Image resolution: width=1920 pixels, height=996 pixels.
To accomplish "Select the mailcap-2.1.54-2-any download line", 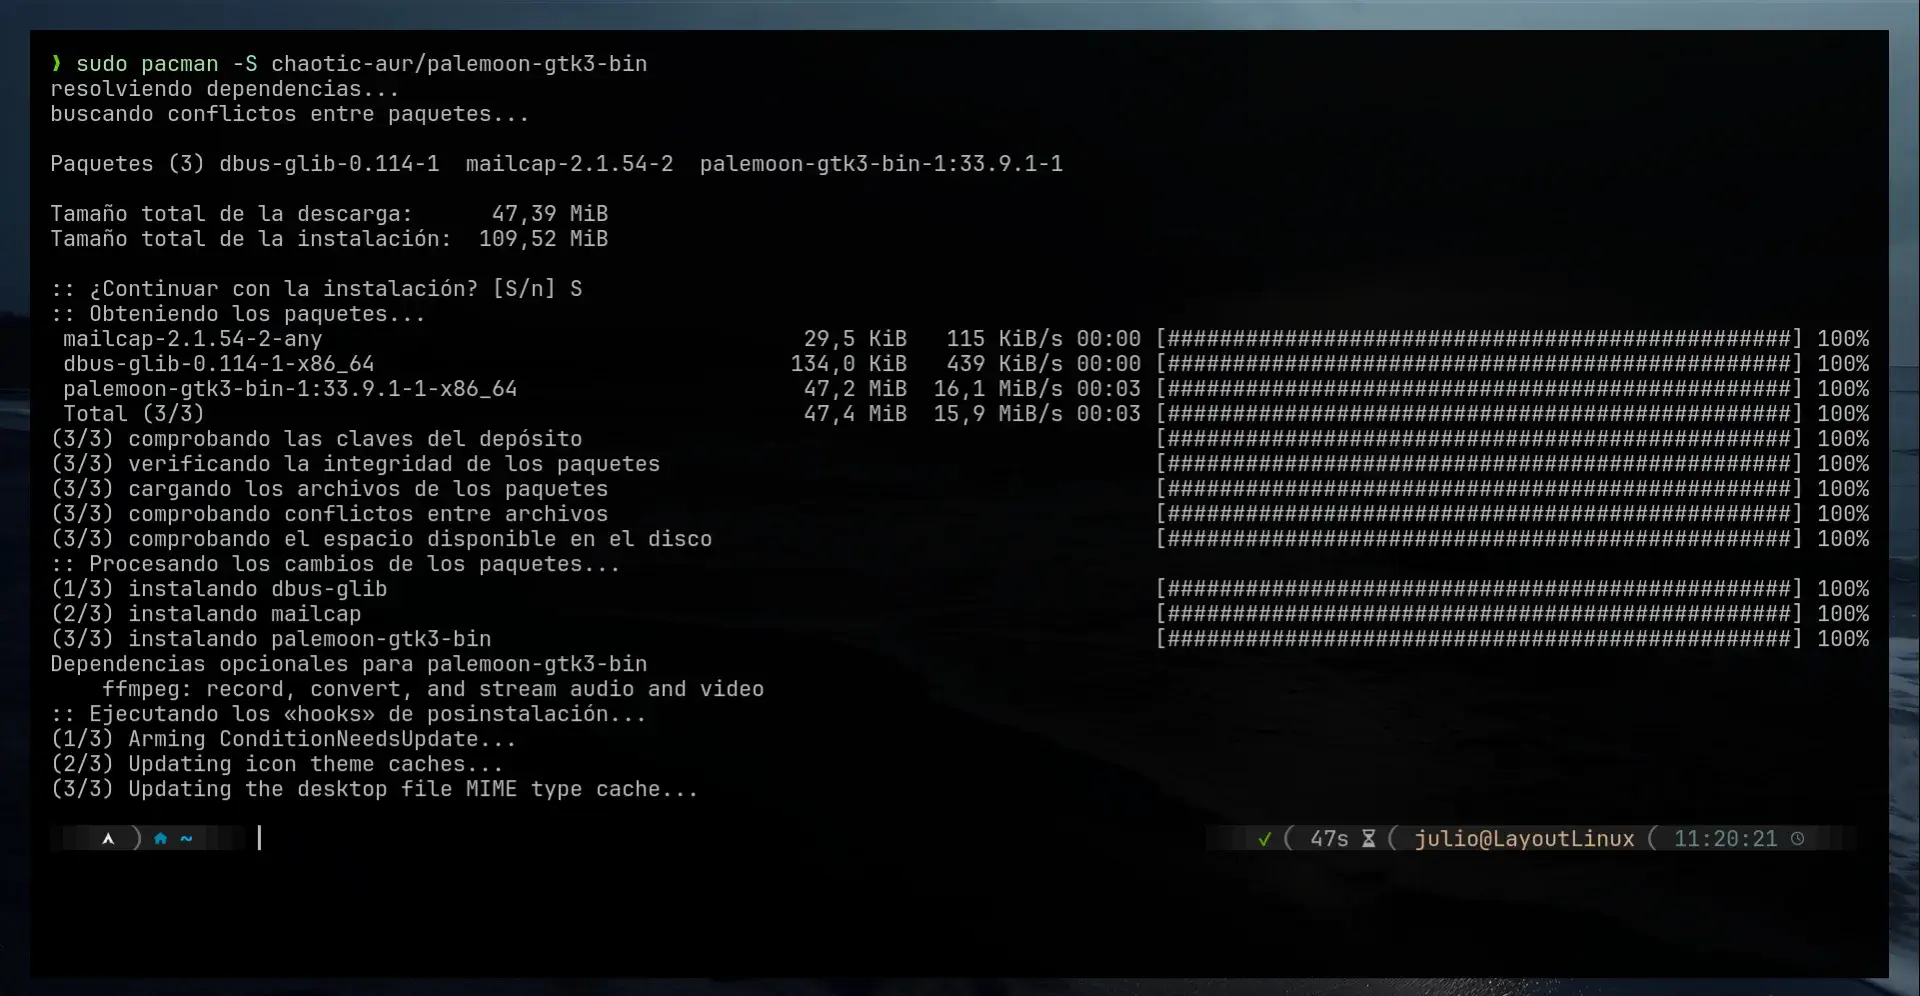I will [193, 338].
